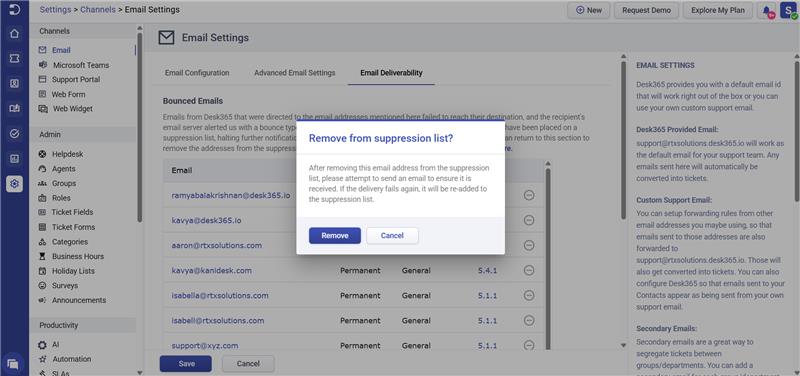Screen dimensions: 800x376
Task: Open notifications bell icon
Action: click(x=767, y=11)
